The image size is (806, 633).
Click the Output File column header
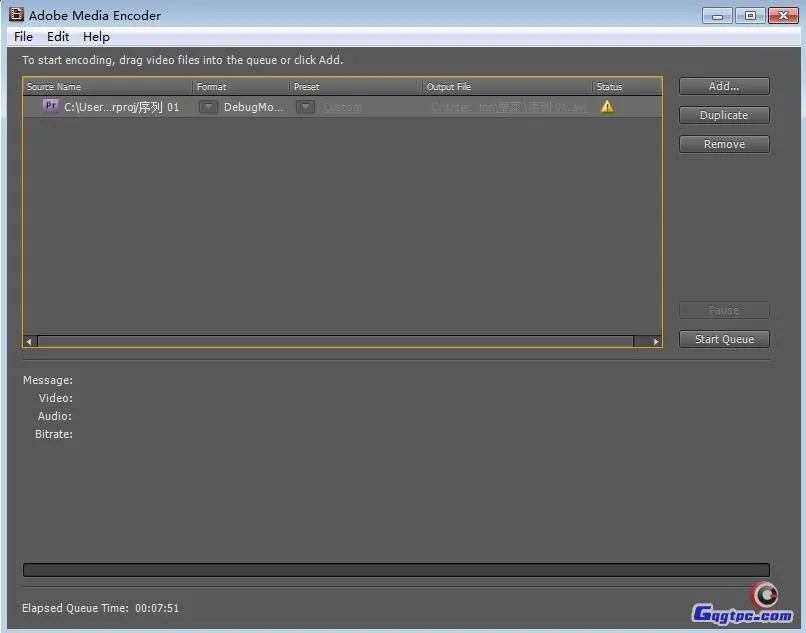click(x=507, y=86)
